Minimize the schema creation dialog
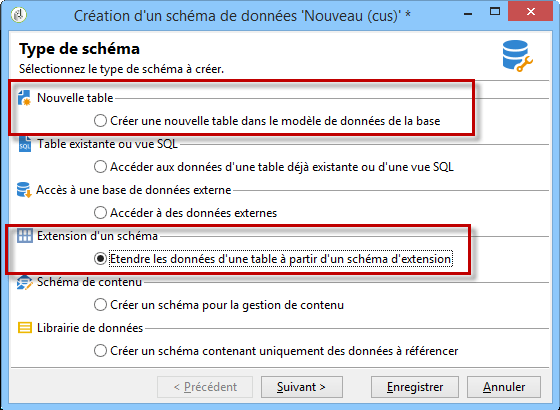The width and height of the screenshot is (560, 410). [x=468, y=14]
